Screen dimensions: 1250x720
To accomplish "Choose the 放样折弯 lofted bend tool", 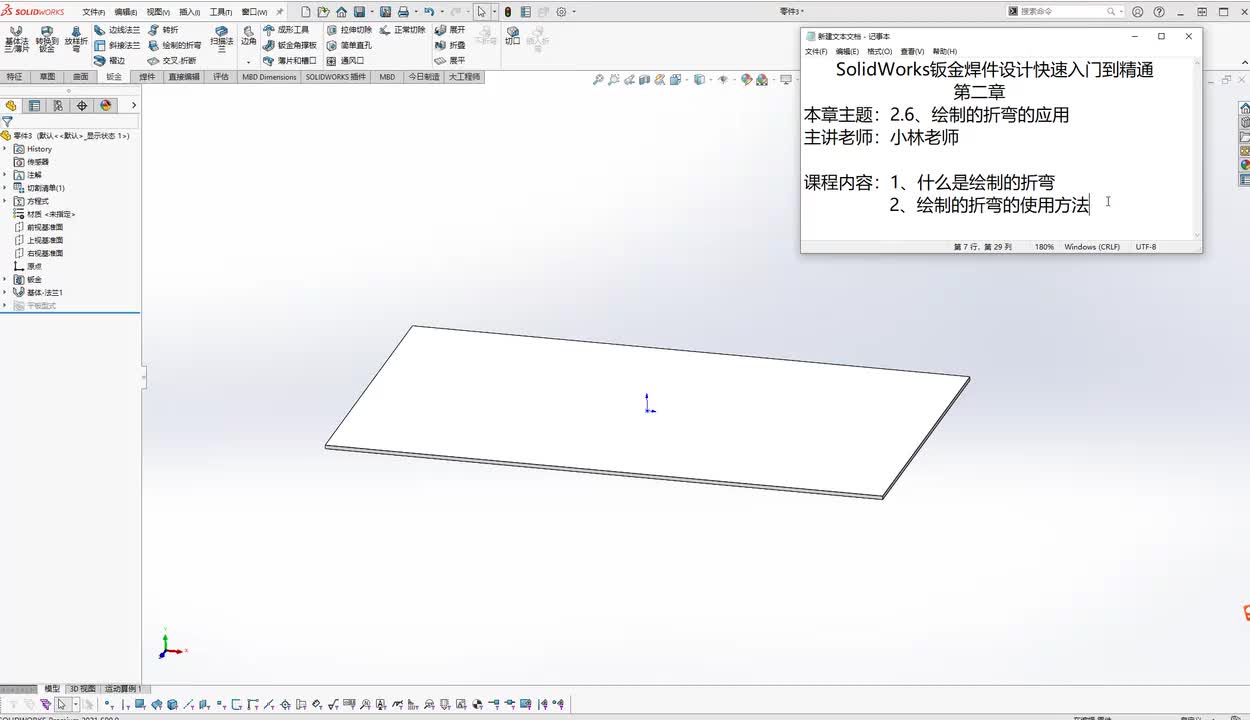I will point(76,39).
